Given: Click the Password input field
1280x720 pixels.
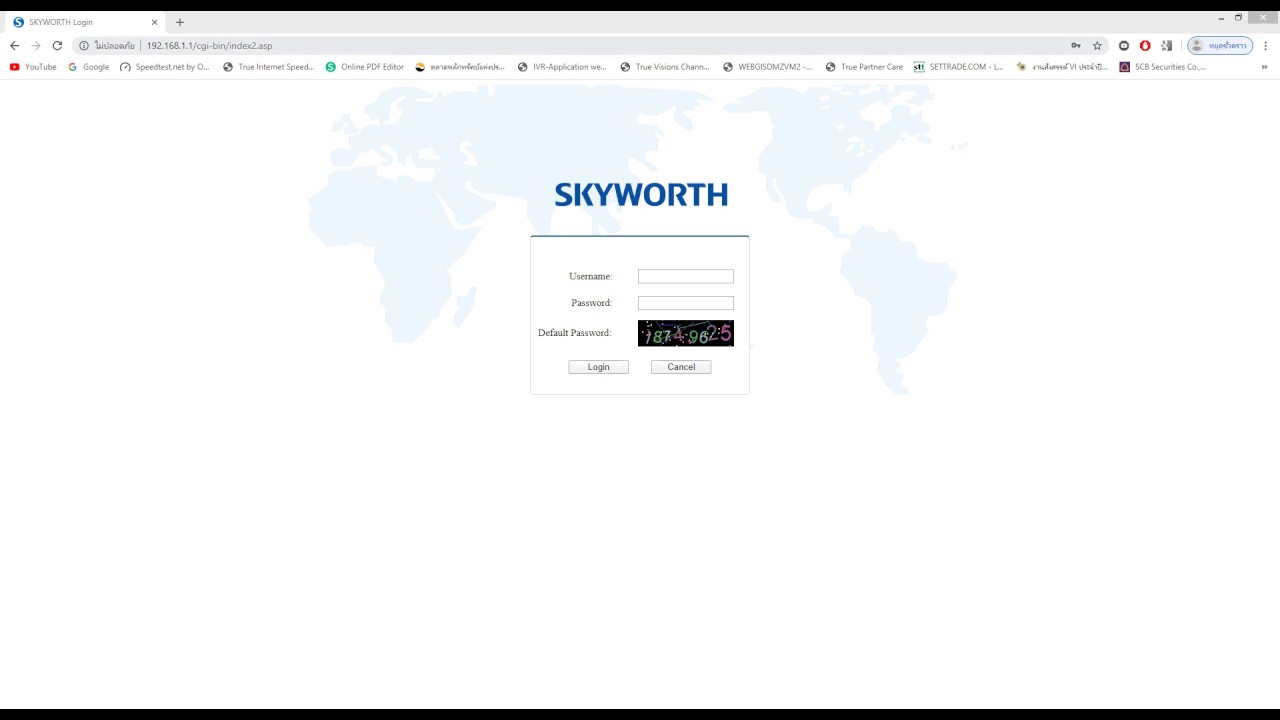Looking at the screenshot, I should click(x=686, y=303).
